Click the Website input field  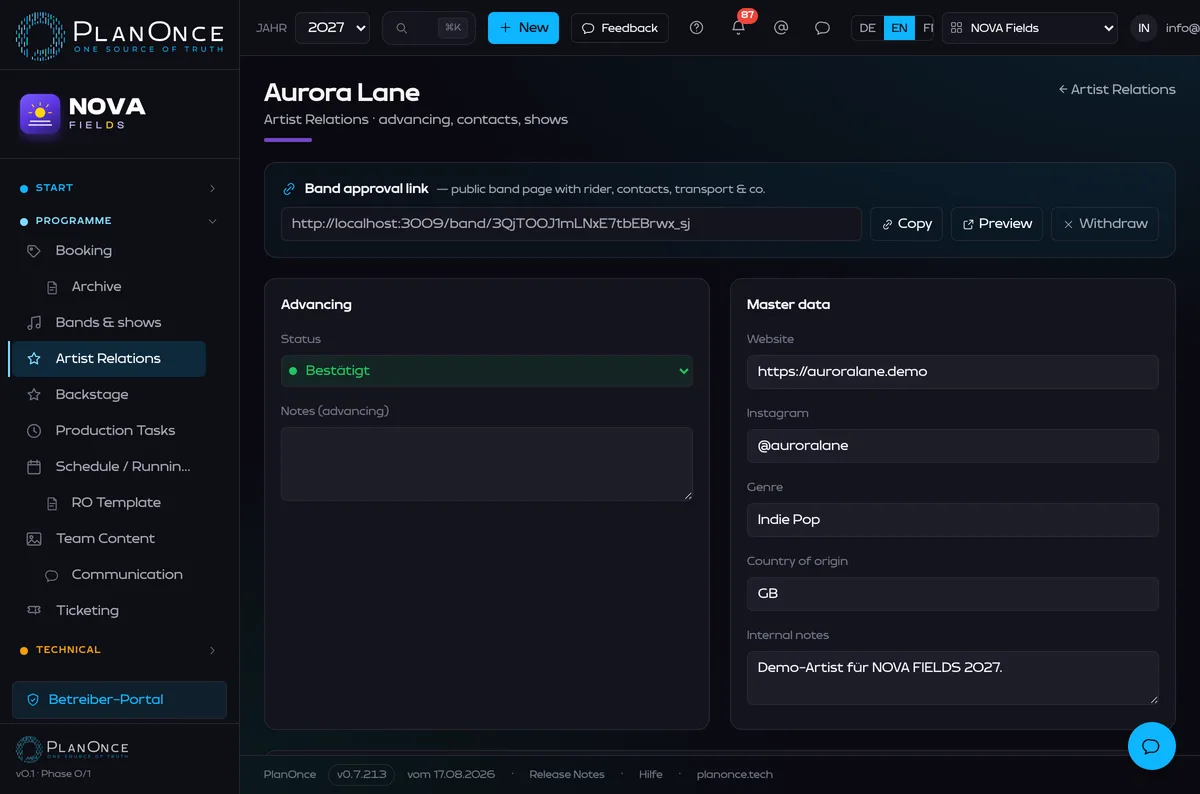(x=953, y=372)
